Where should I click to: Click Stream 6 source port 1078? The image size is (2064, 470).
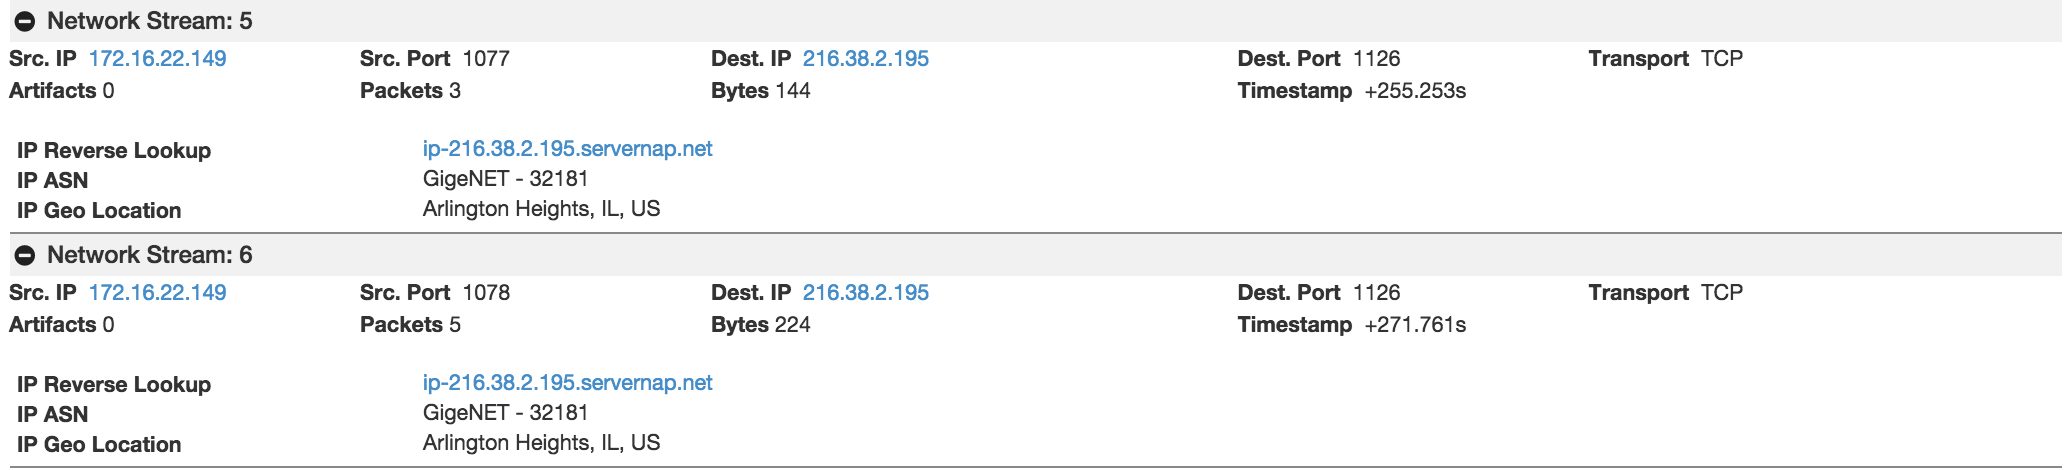(x=486, y=293)
